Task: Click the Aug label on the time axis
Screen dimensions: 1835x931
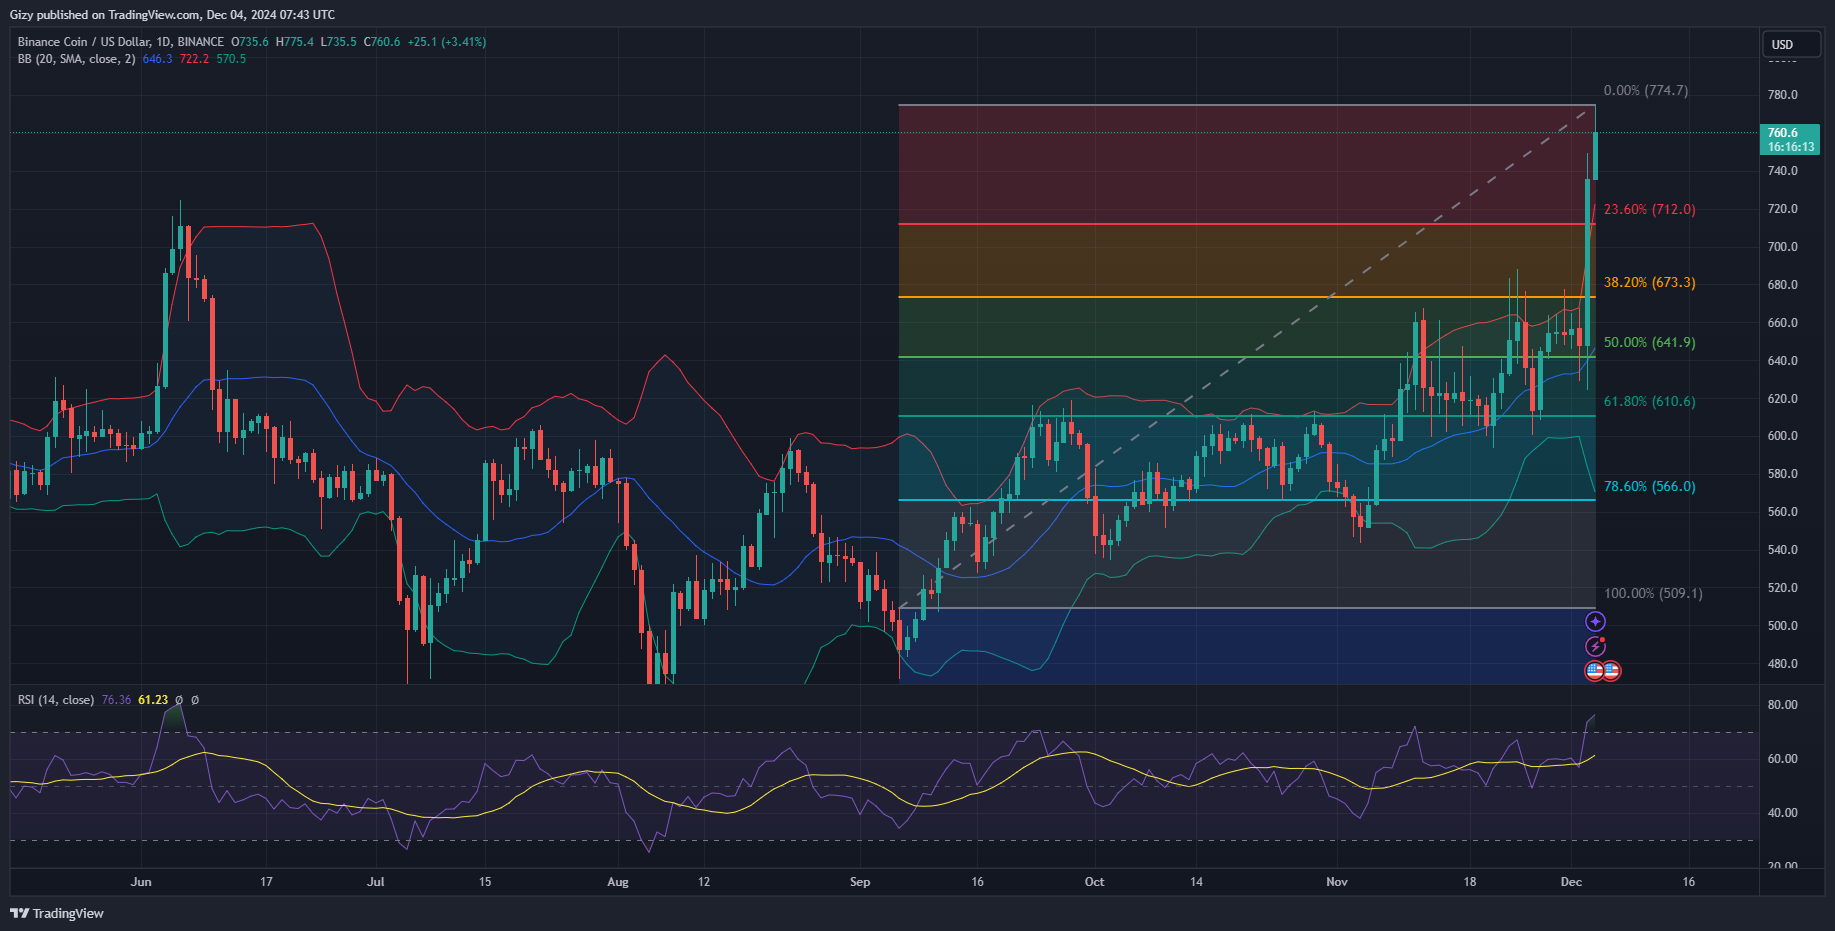Action: tap(618, 882)
